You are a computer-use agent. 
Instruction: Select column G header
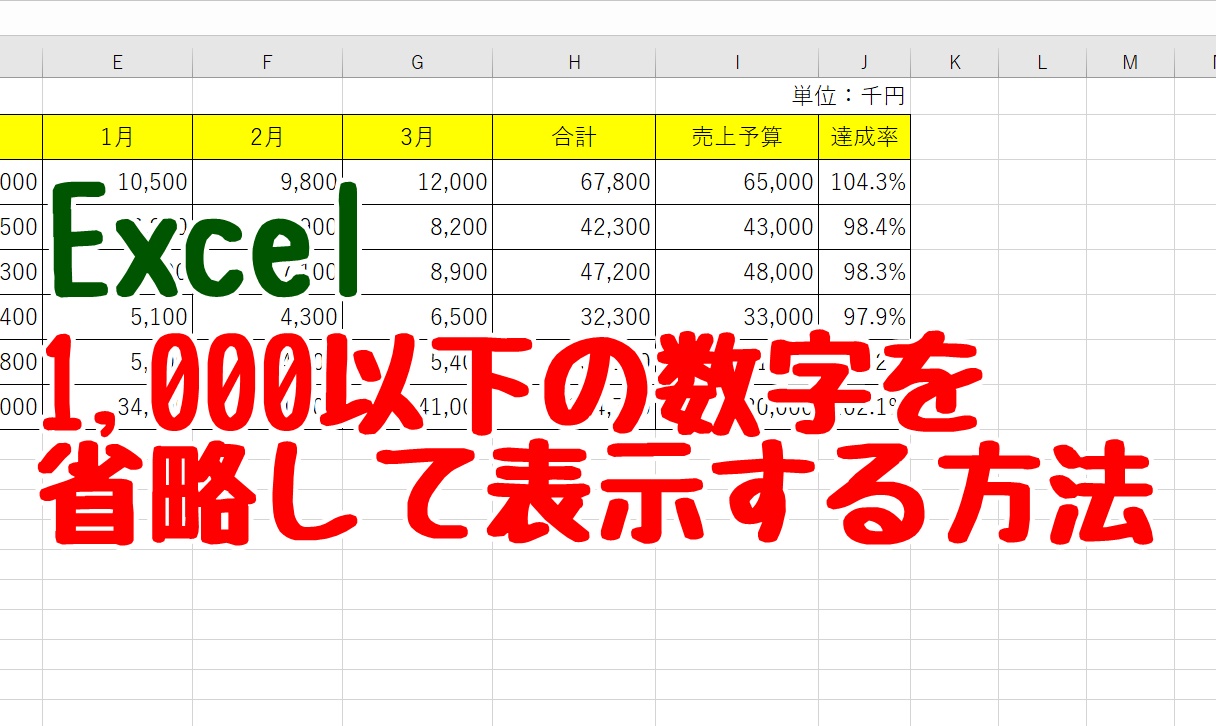[x=417, y=62]
